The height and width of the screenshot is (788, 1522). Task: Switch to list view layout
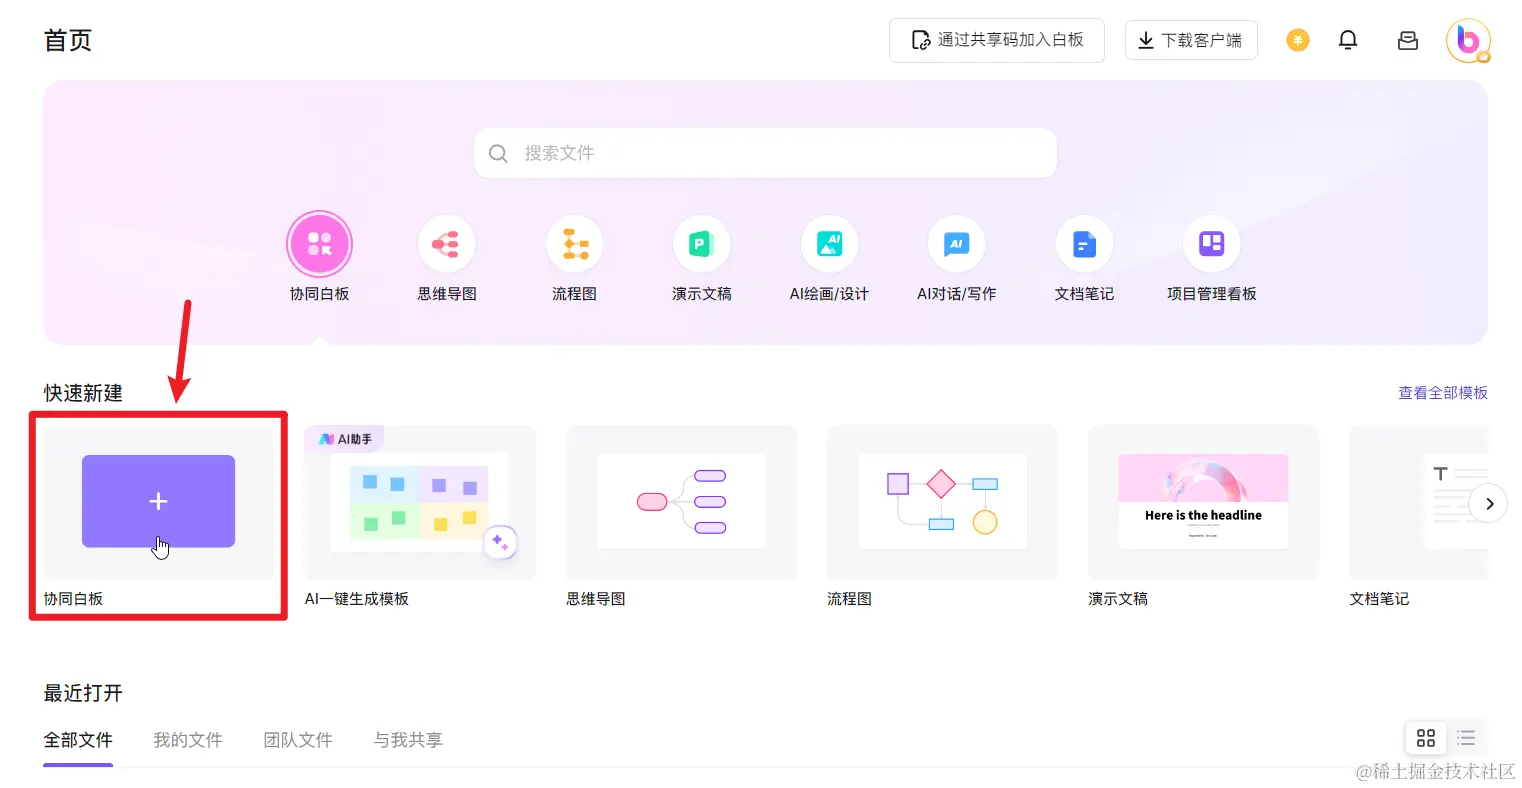click(1466, 738)
